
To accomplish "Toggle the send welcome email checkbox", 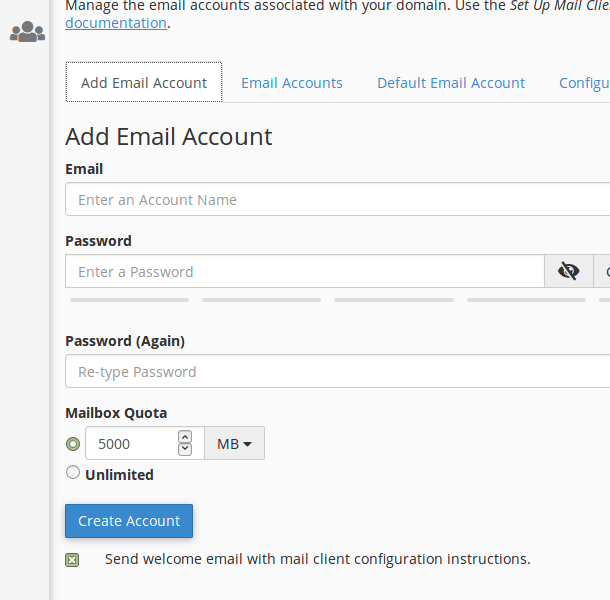I will (x=72, y=560).
